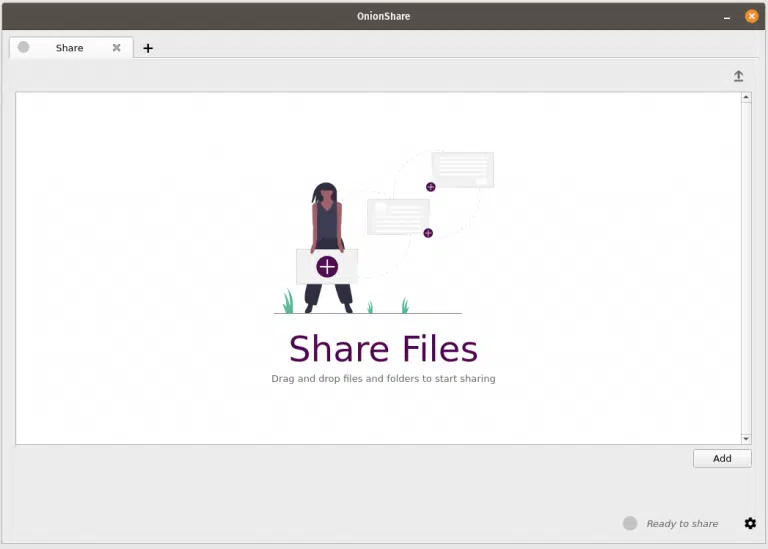768x549 pixels.
Task: Click the small purple plus near top document
Action: point(431,187)
